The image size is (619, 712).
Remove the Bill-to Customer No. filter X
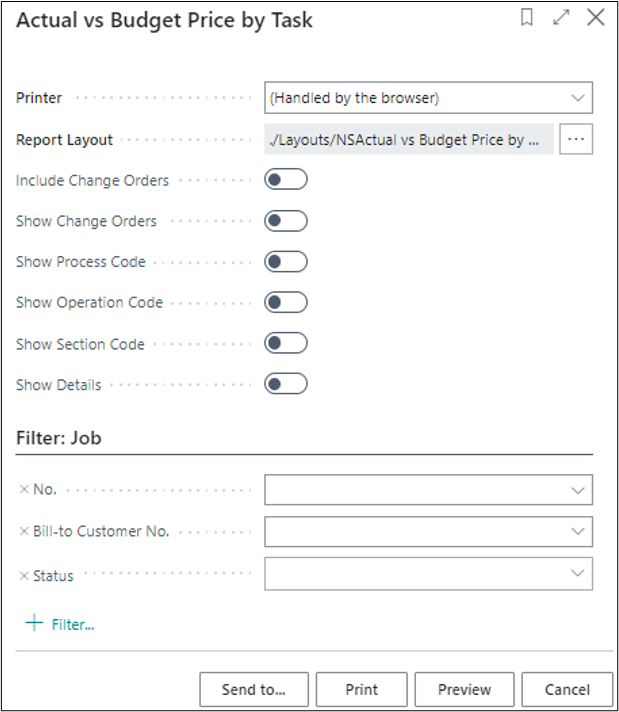[24, 531]
